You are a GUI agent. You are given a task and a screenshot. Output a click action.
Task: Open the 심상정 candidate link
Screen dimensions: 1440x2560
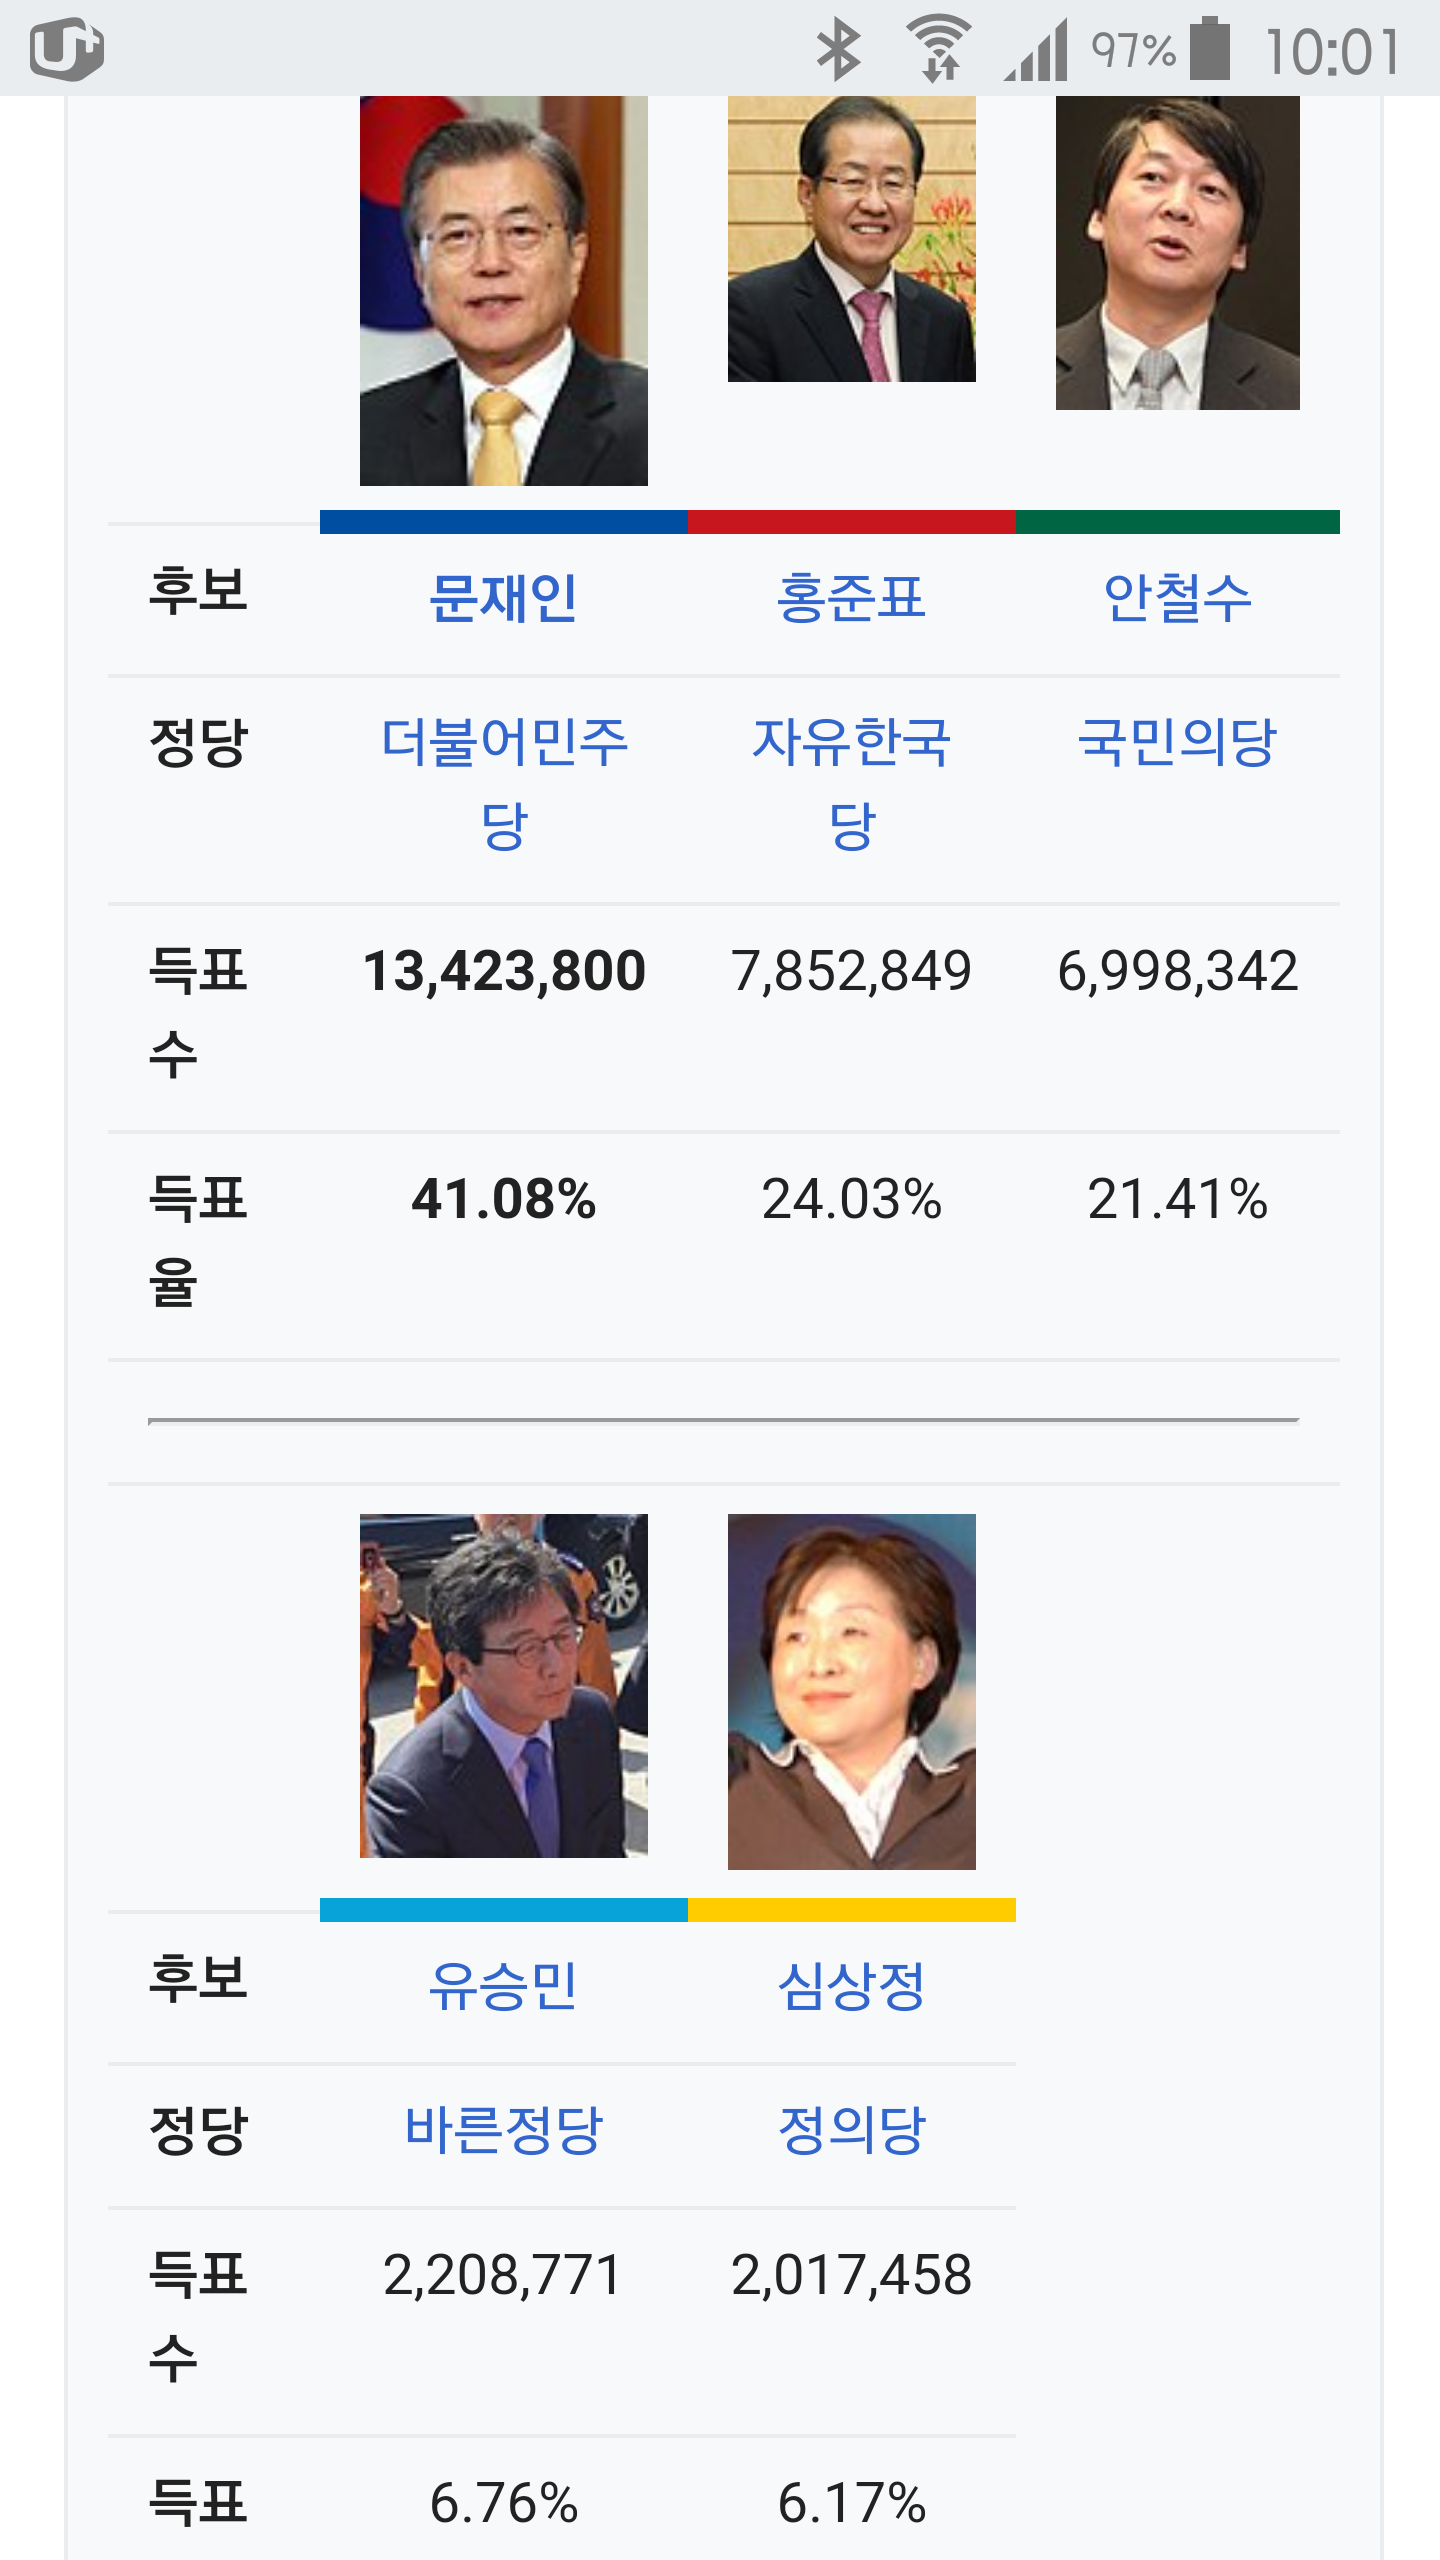pos(851,1986)
